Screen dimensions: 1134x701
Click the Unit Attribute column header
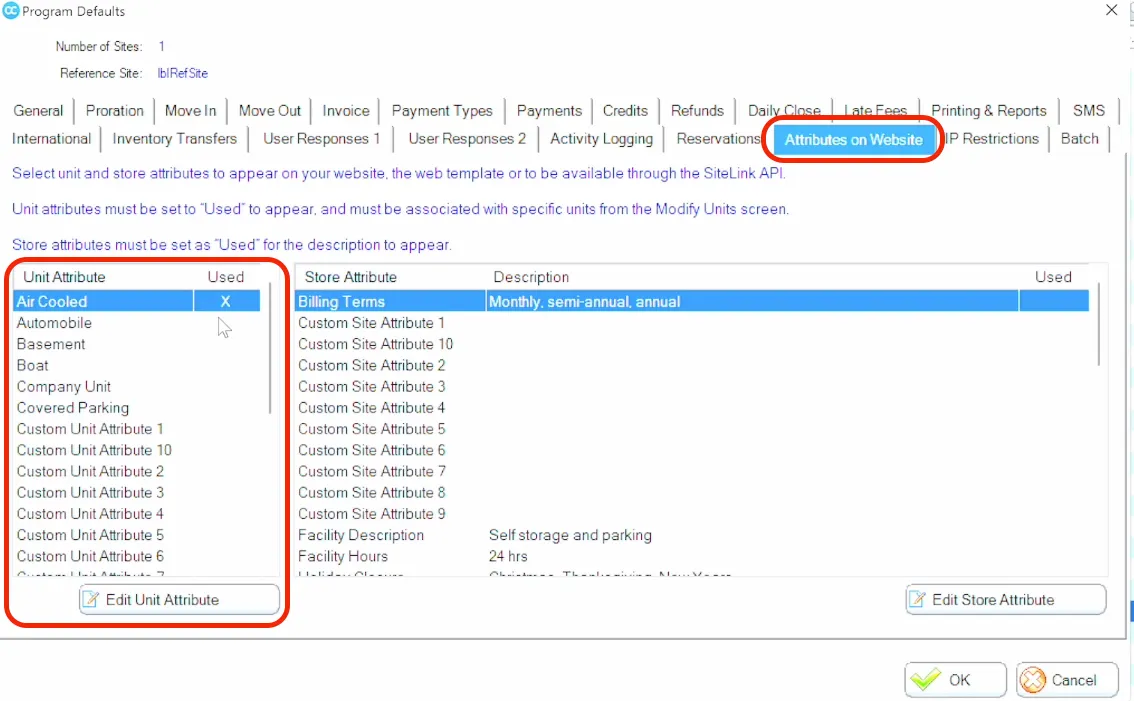[64, 277]
